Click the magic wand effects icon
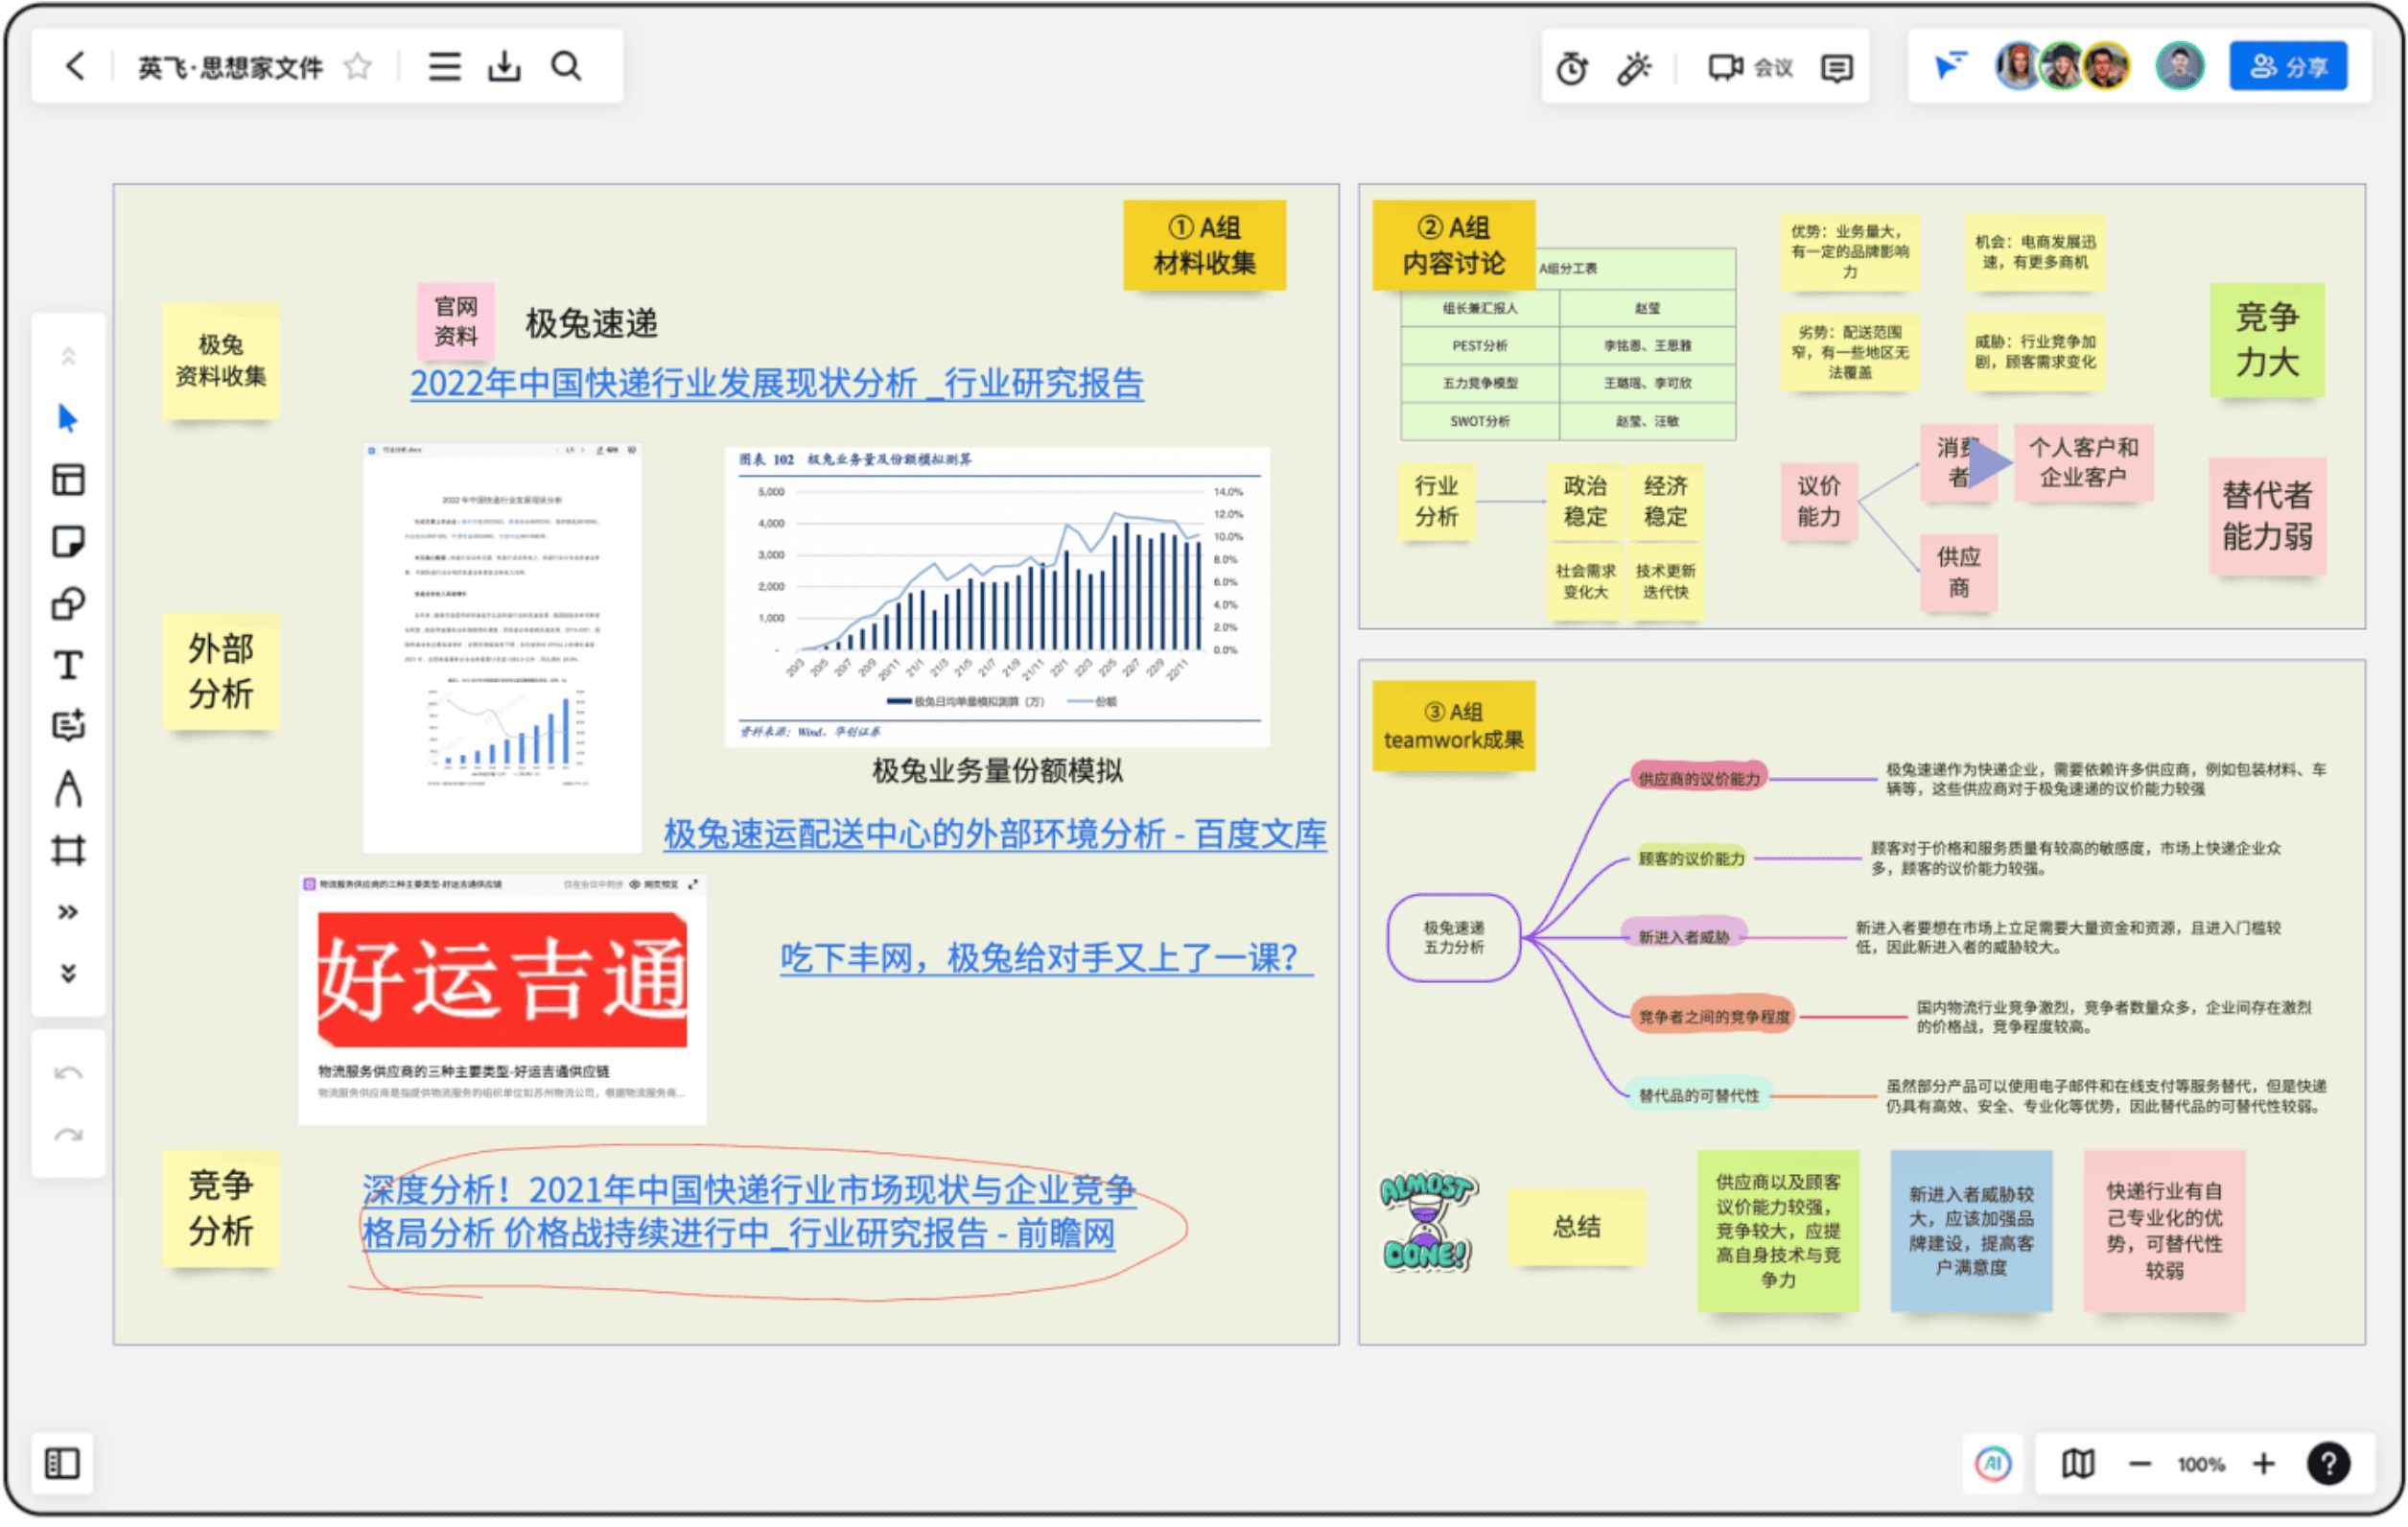 point(1634,68)
